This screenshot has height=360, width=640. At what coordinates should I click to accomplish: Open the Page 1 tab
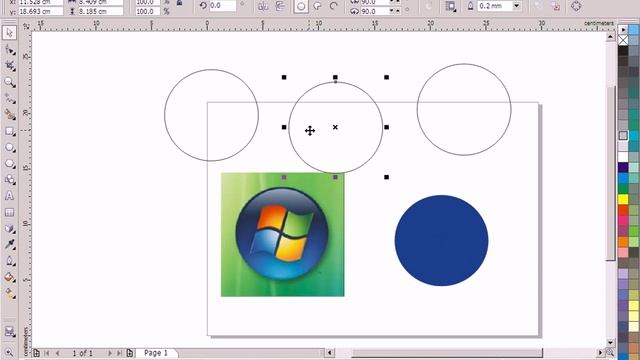pyautogui.click(x=156, y=353)
